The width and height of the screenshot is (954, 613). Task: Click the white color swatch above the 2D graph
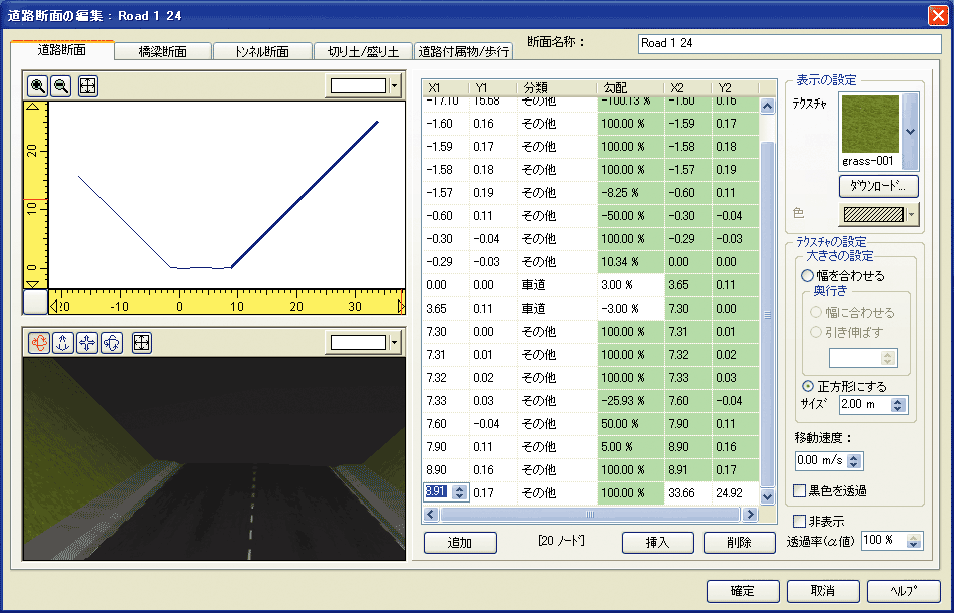358,86
